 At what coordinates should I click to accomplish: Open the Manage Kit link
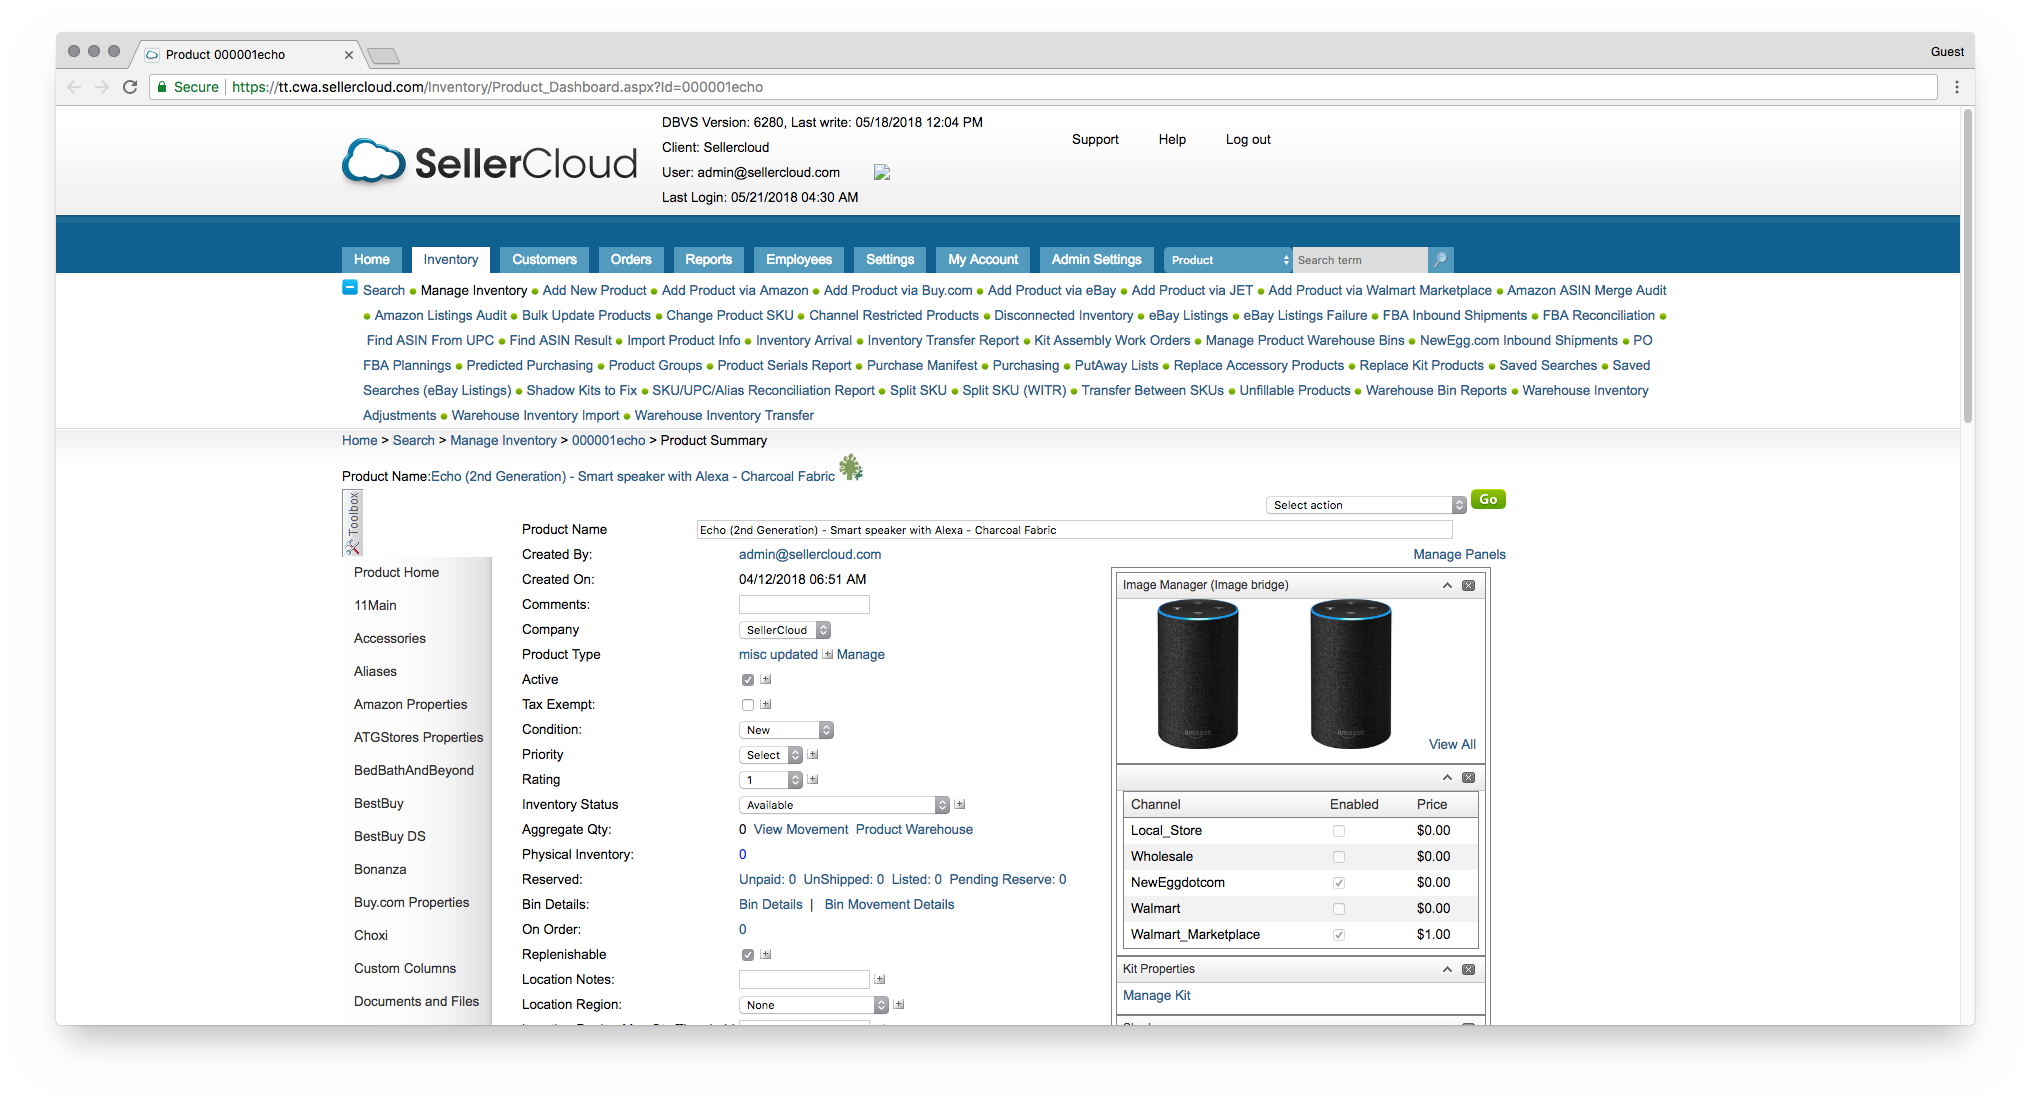pyautogui.click(x=1157, y=996)
